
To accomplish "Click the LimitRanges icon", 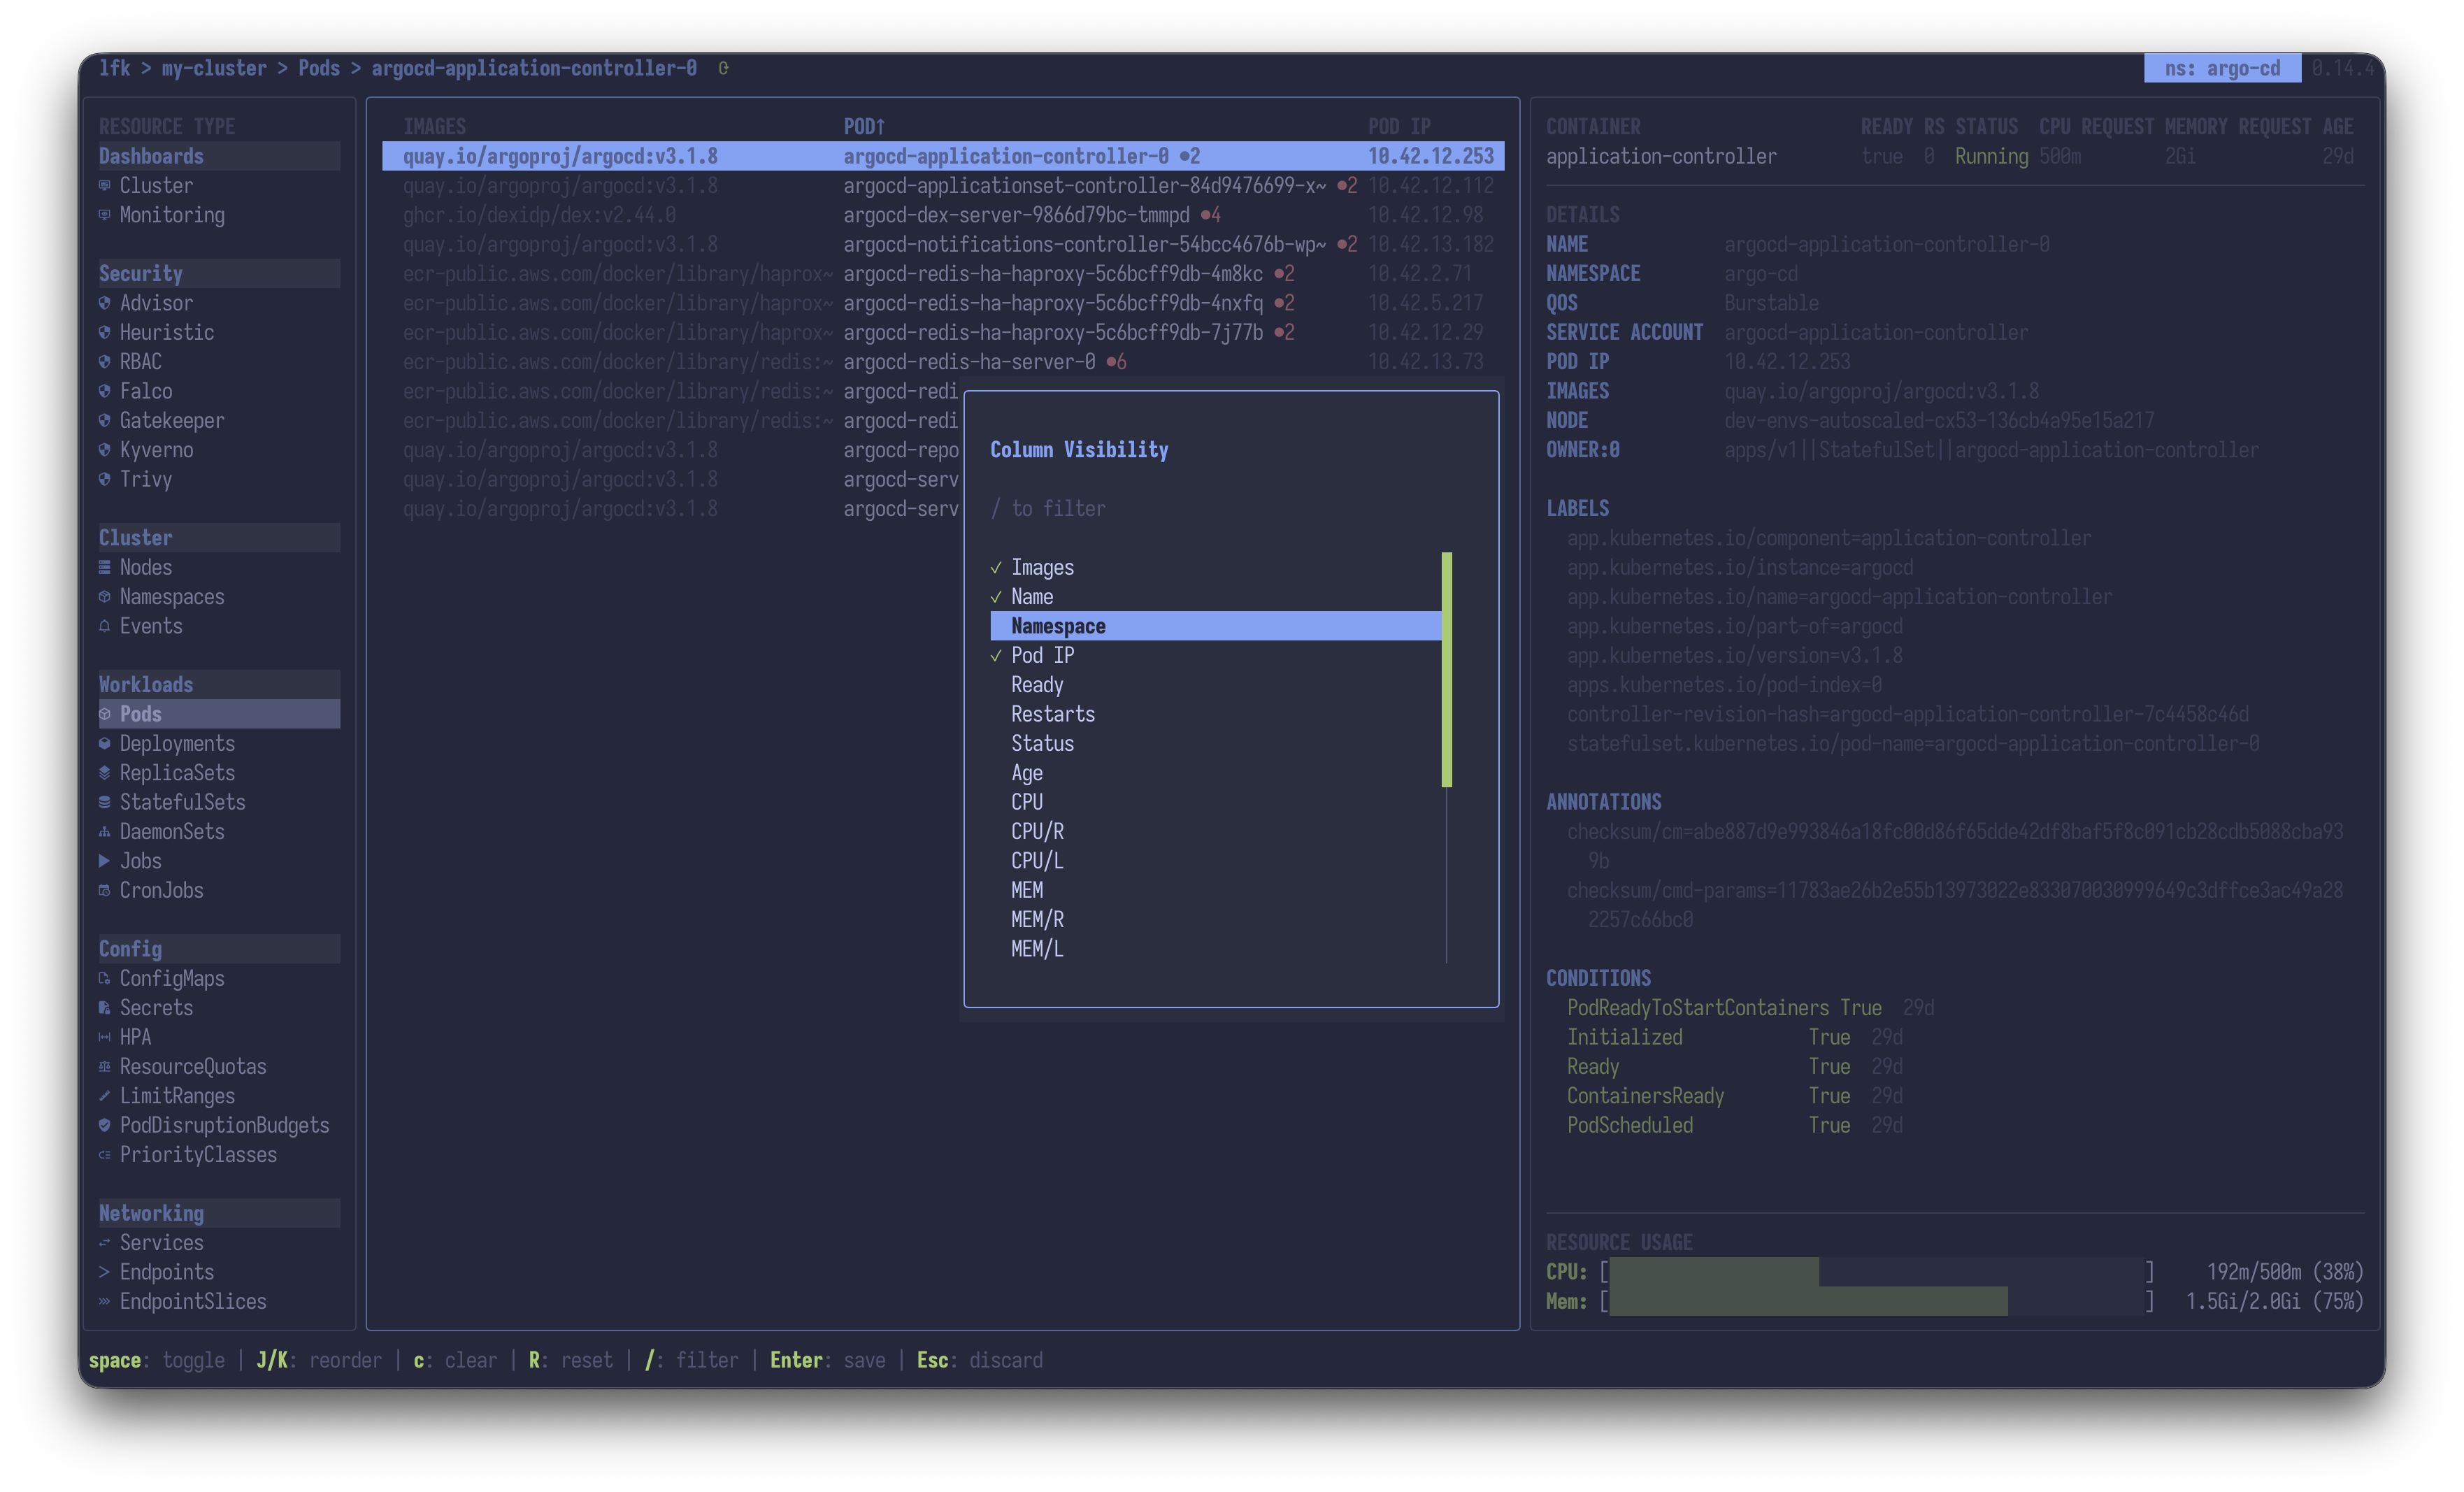I will pos(104,1096).
